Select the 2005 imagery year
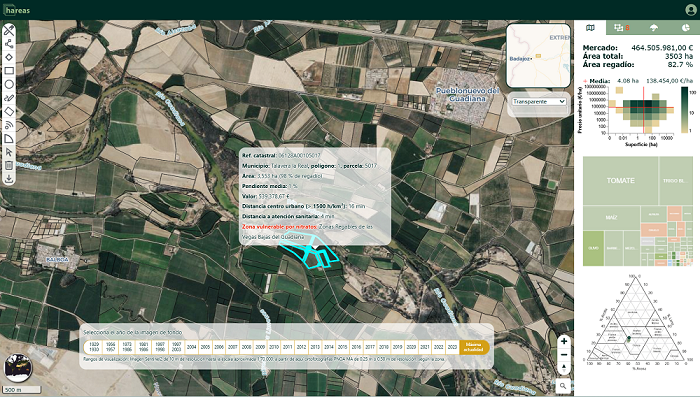This screenshot has width=700, height=397. (205, 347)
